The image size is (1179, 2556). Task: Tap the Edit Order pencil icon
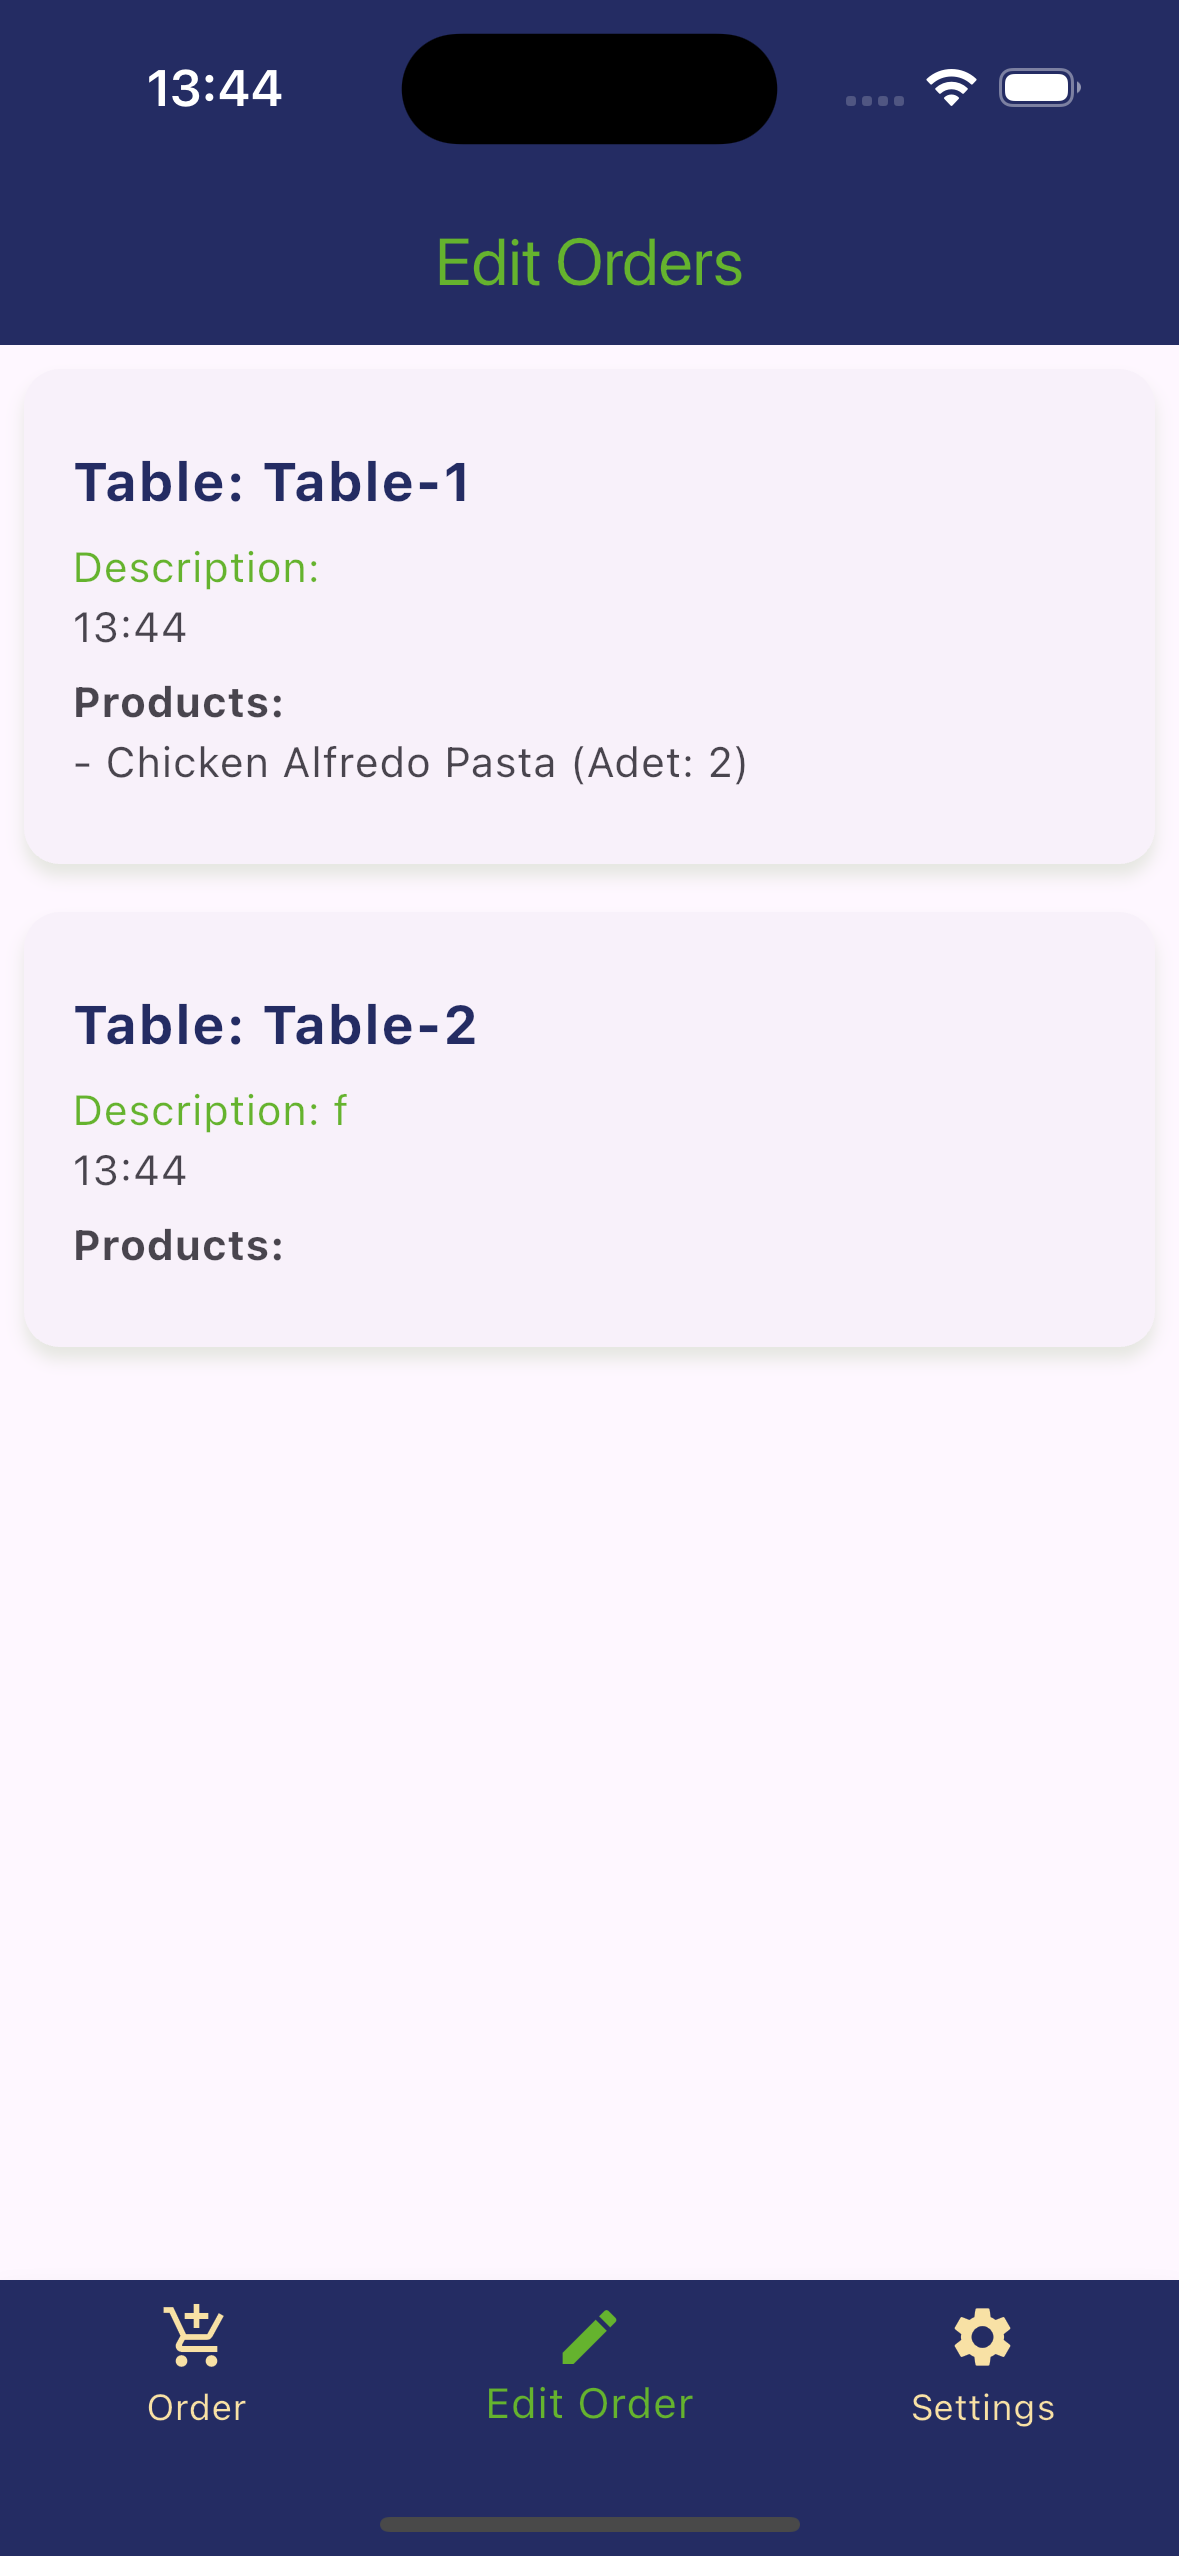(x=589, y=2337)
